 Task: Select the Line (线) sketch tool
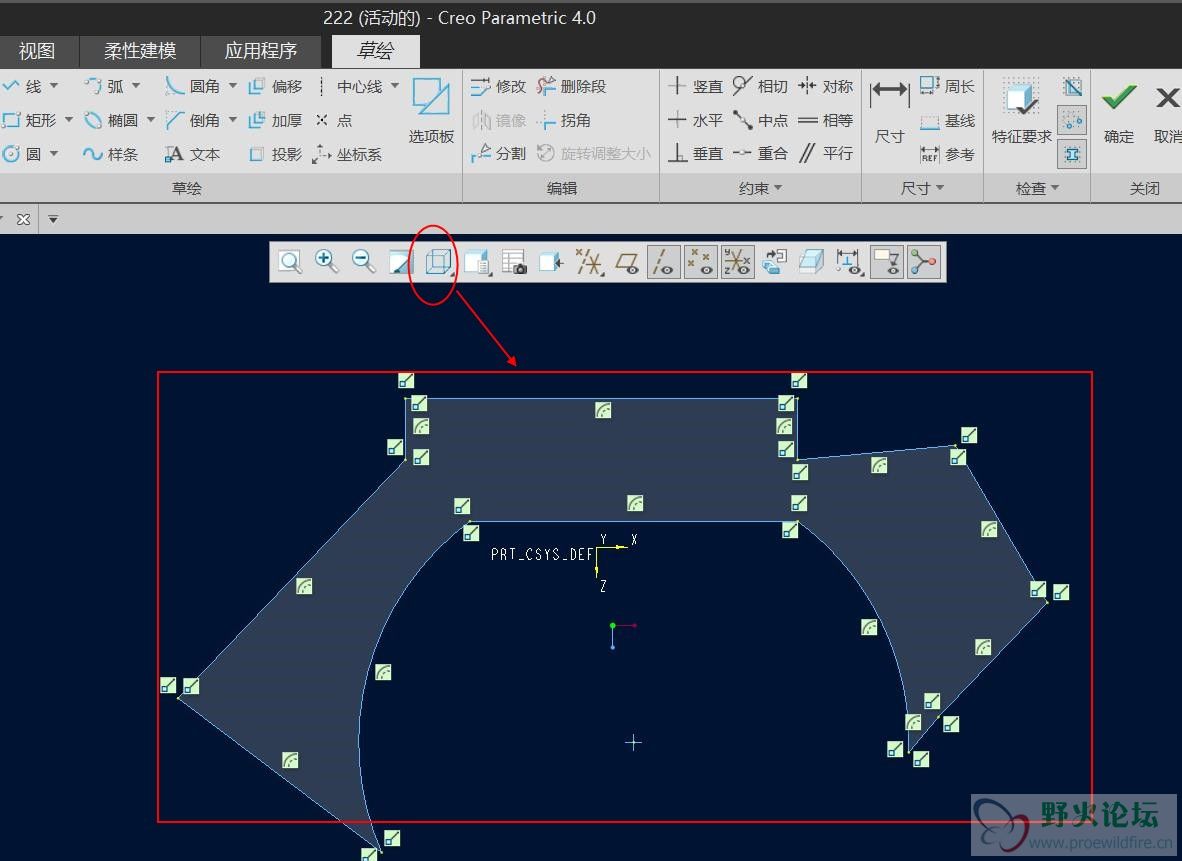[23, 87]
